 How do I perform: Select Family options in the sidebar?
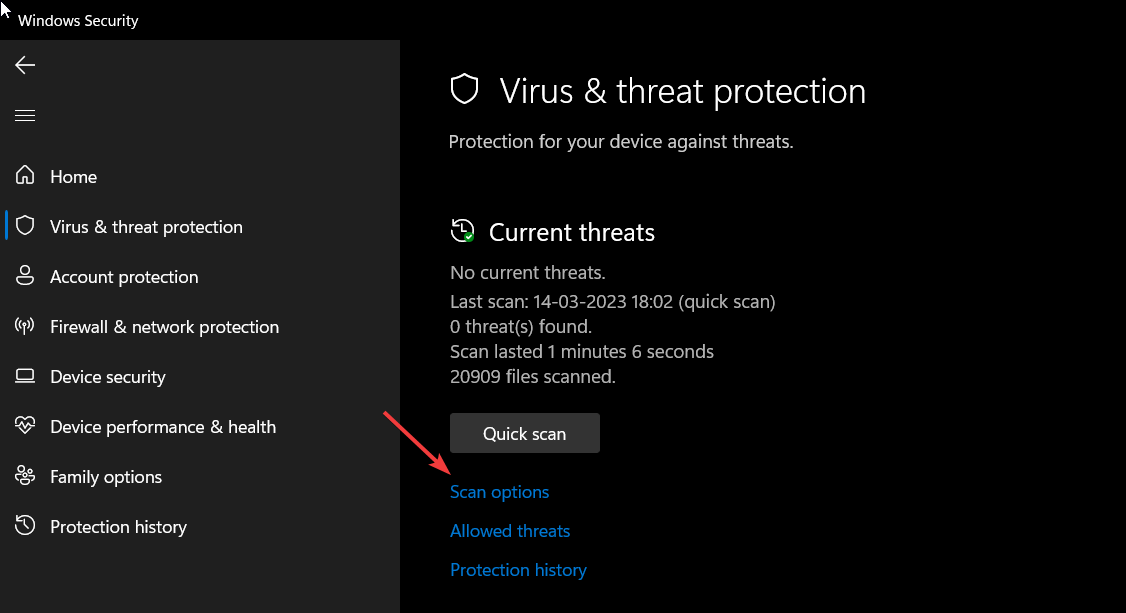[105, 476]
